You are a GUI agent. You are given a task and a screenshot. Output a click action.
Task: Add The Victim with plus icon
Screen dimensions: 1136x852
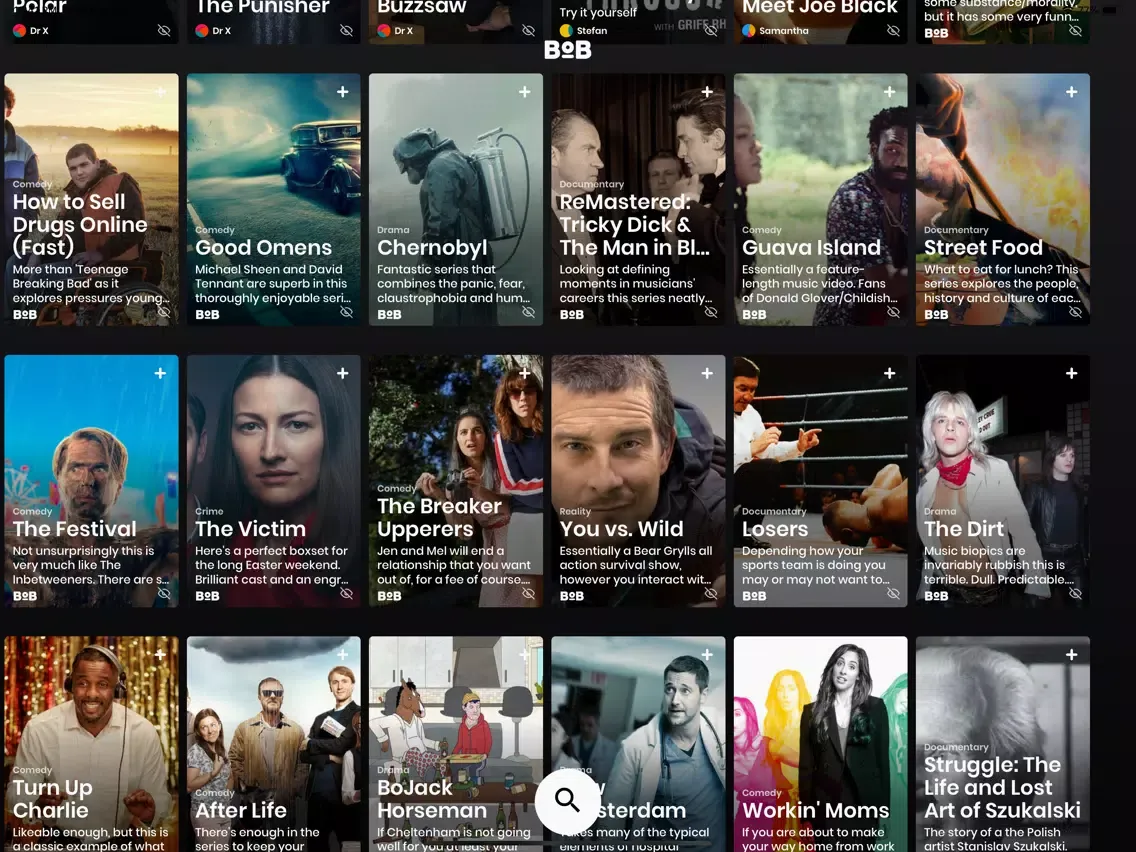coord(343,373)
